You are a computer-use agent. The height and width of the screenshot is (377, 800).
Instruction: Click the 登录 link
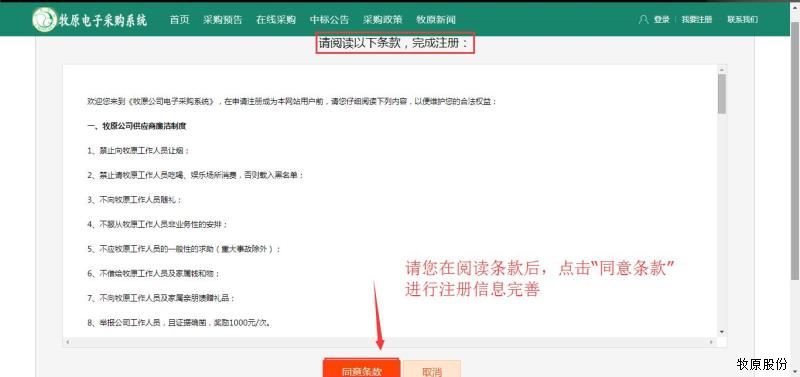[x=662, y=20]
